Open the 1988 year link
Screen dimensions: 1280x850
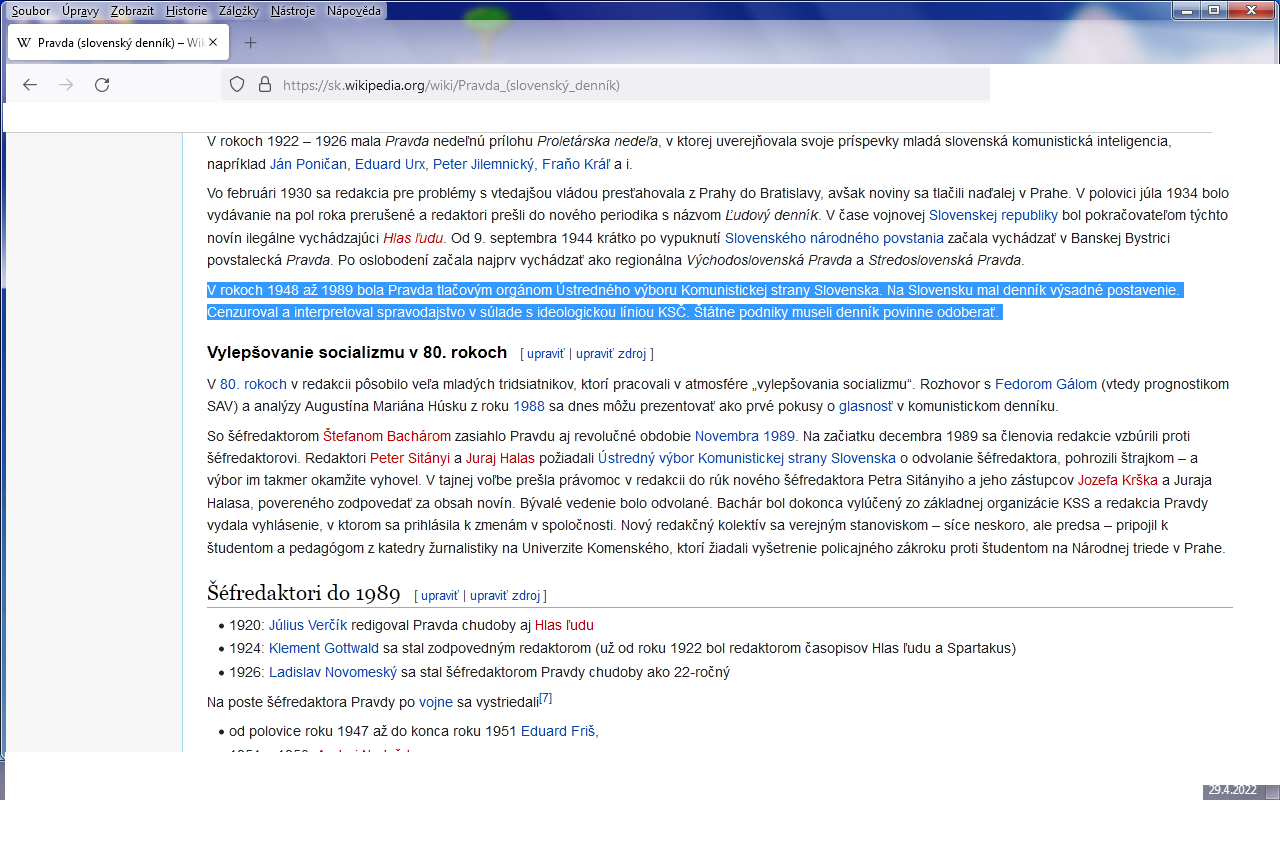(x=529, y=406)
